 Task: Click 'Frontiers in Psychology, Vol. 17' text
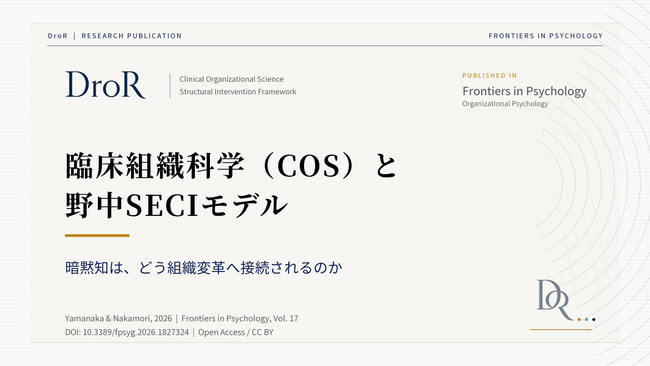coord(240,318)
